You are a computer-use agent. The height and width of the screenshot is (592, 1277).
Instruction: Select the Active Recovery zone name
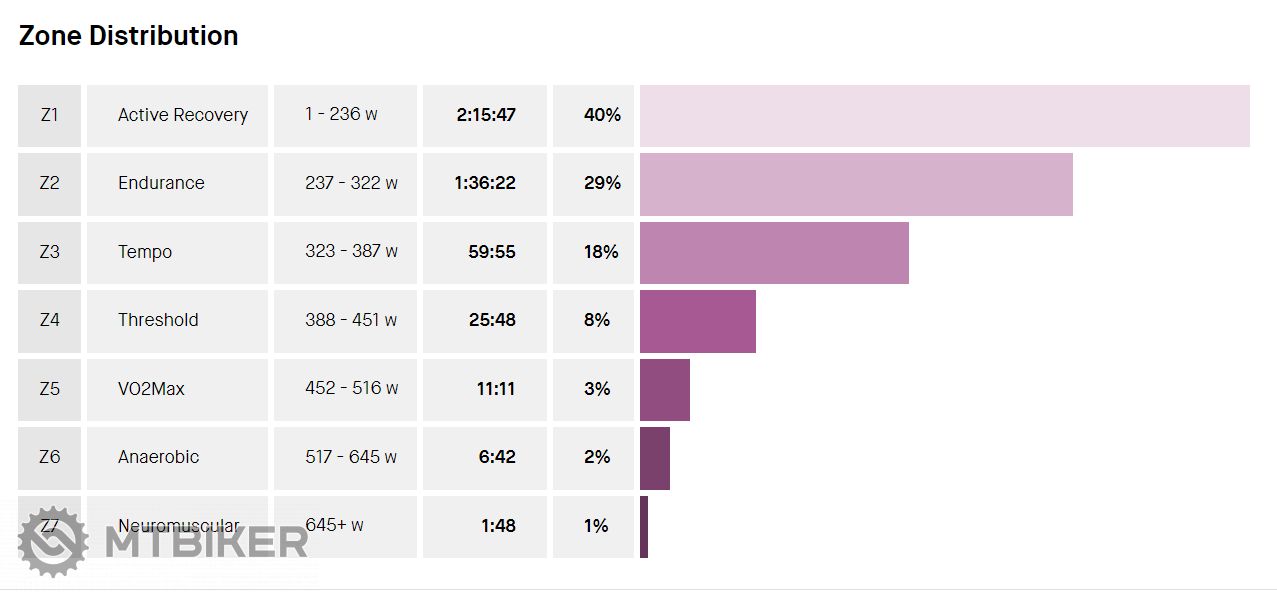(183, 115)
